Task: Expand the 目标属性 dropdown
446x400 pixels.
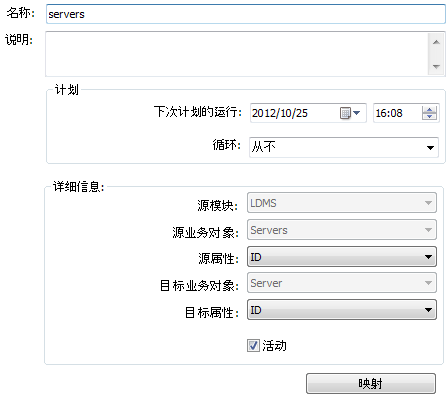Action: 342,310
